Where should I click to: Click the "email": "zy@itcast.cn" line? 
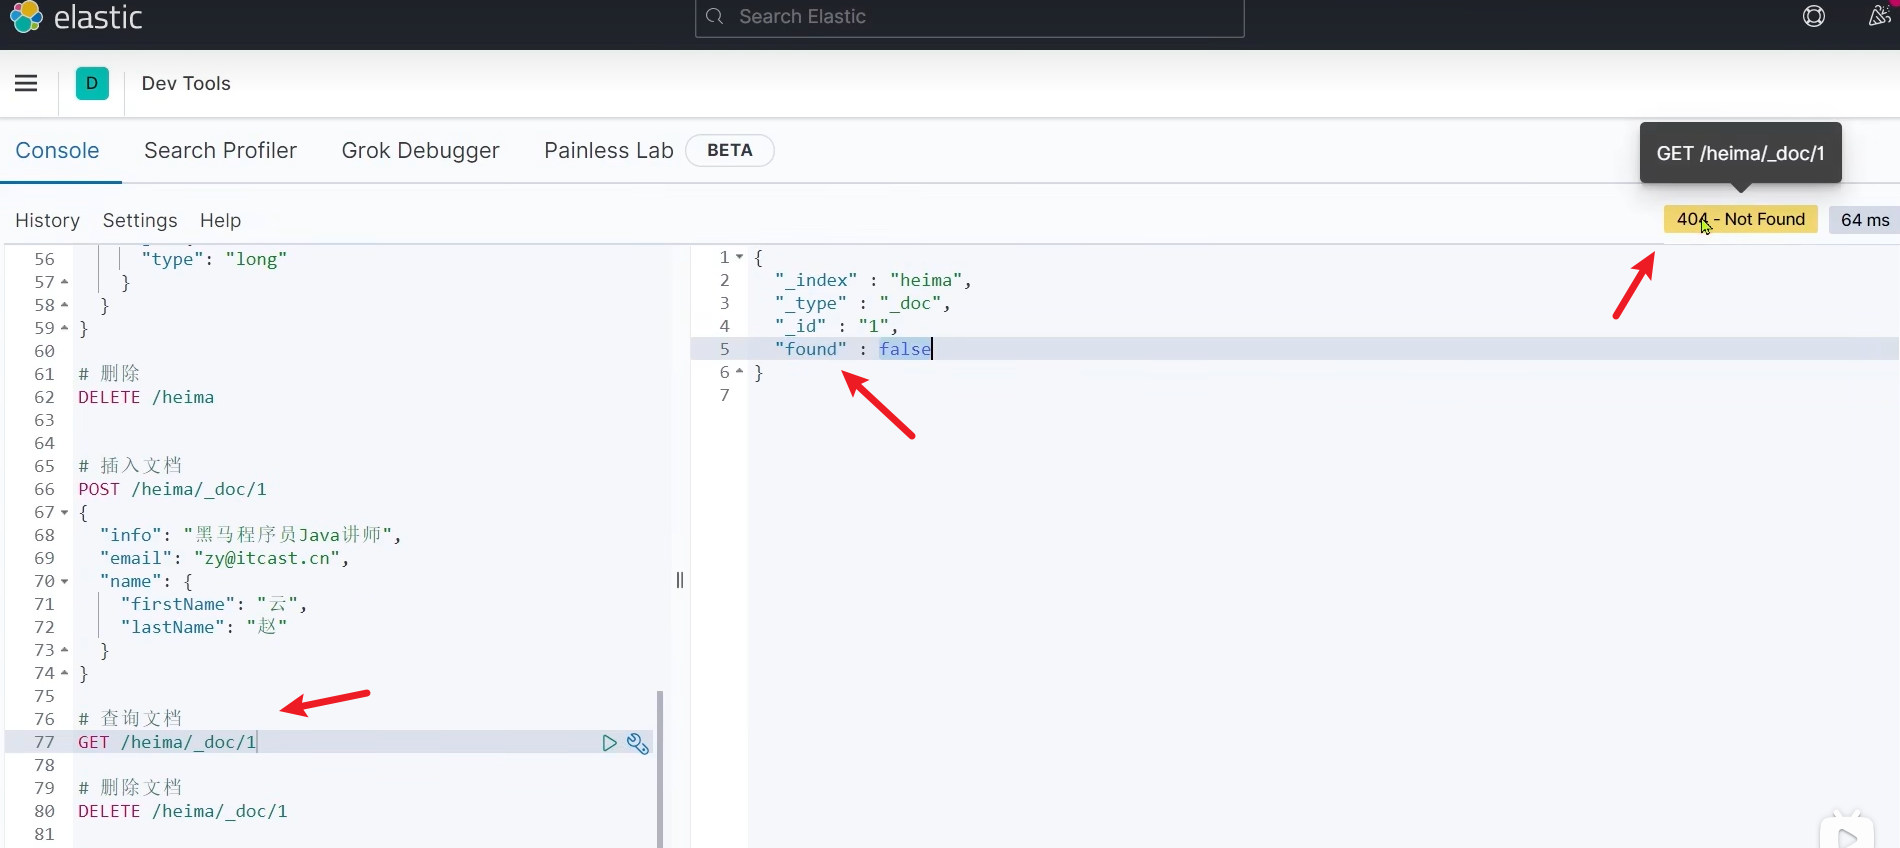(224, 558)
